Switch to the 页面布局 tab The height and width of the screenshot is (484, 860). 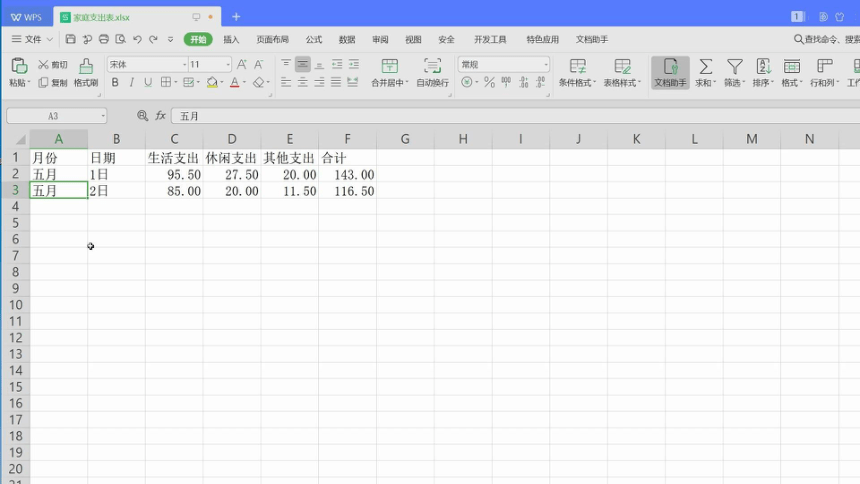[272, 40]
